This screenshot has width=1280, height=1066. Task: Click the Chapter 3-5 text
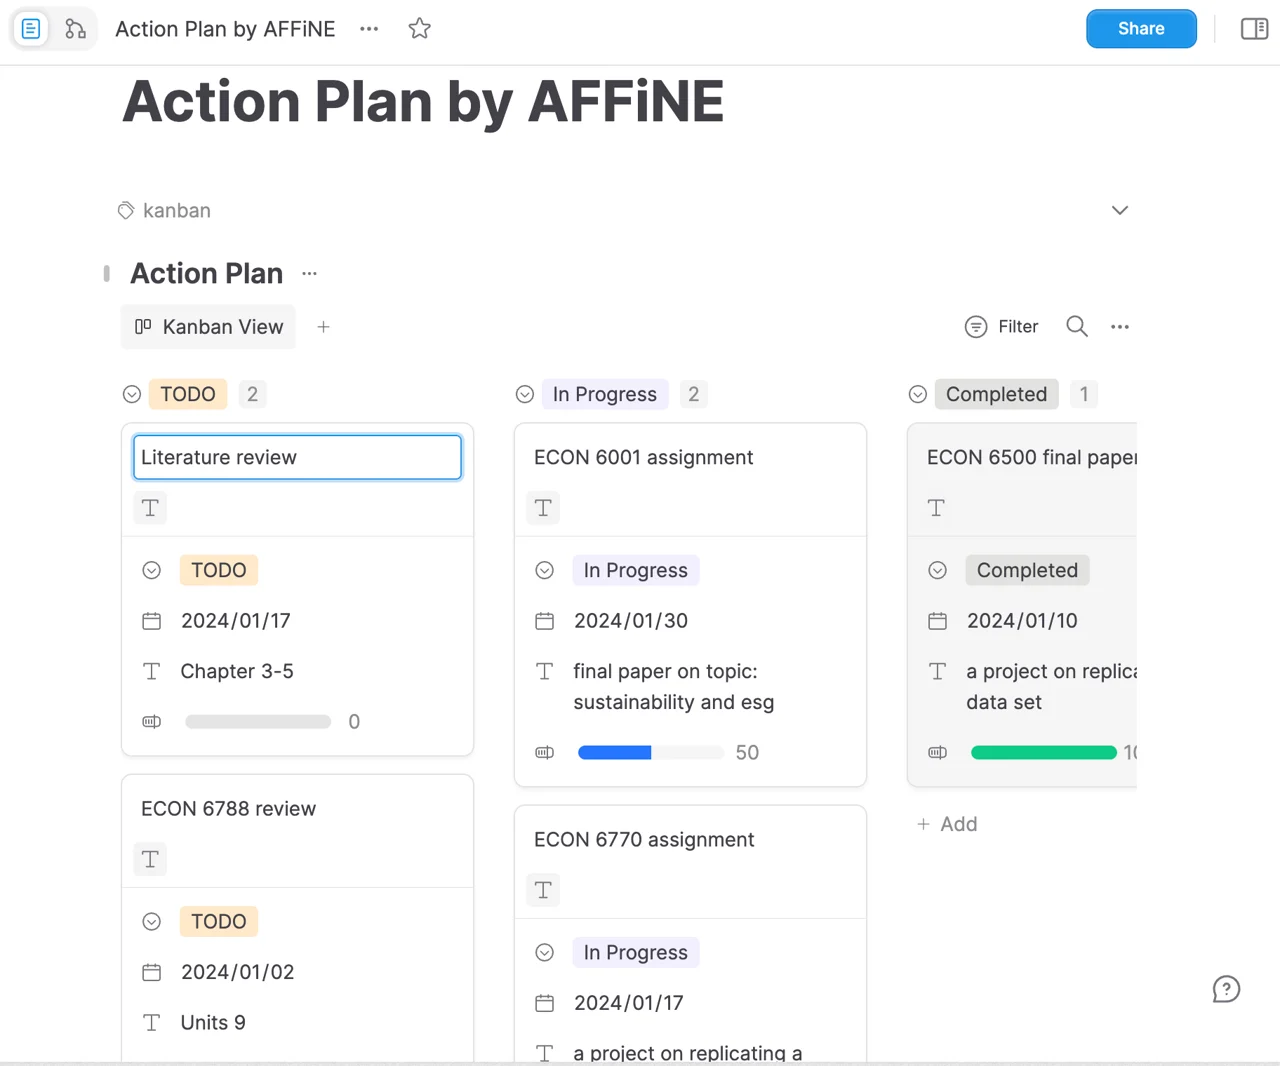point(237,671)
